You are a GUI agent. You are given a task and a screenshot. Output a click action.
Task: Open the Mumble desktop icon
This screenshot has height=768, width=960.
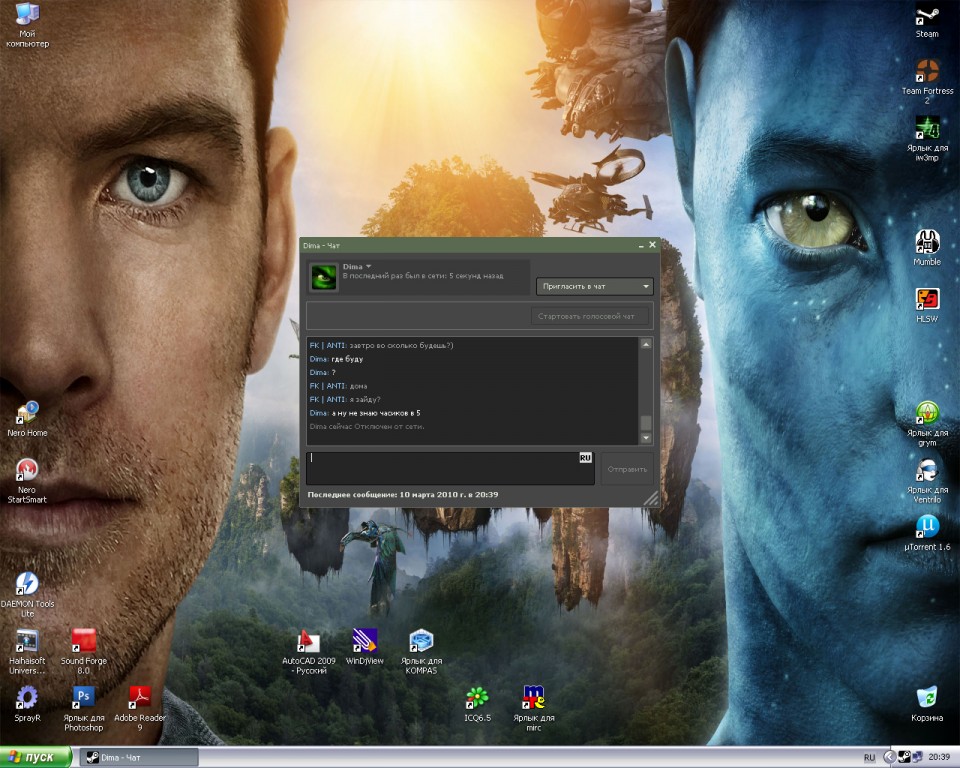[927, 247]
